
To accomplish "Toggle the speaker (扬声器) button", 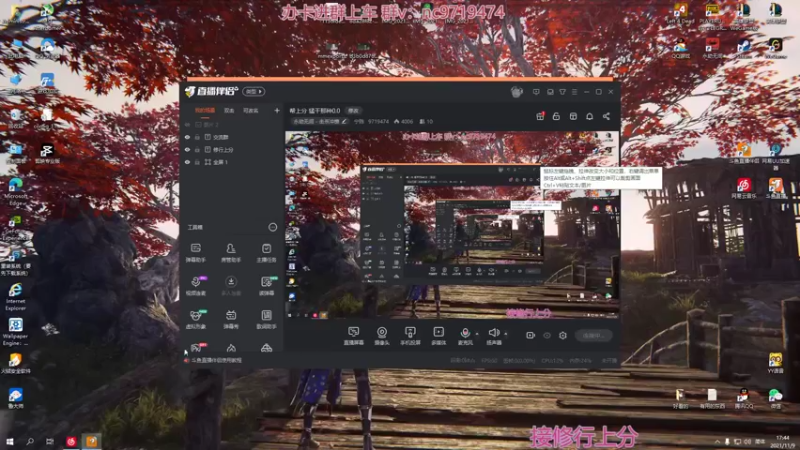I will coord(493,336).
